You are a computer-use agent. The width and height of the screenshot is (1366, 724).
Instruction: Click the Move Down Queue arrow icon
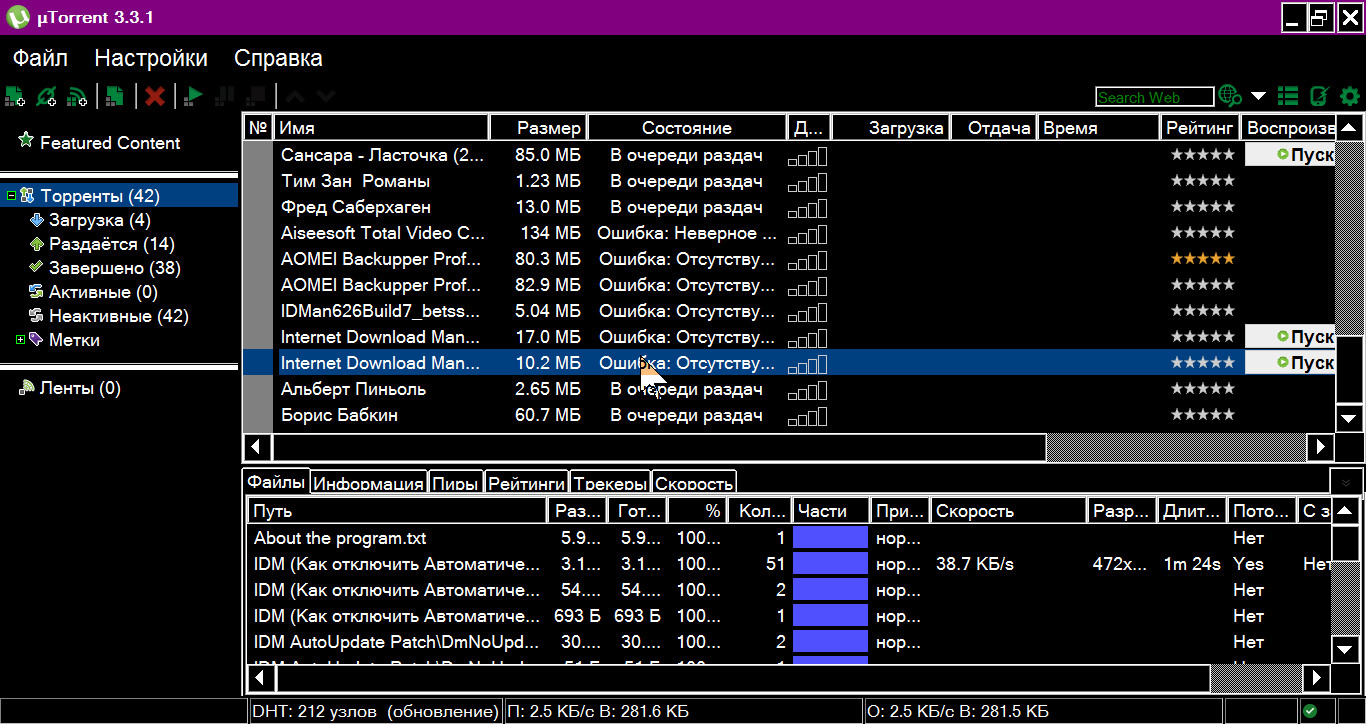coord(326,96)
